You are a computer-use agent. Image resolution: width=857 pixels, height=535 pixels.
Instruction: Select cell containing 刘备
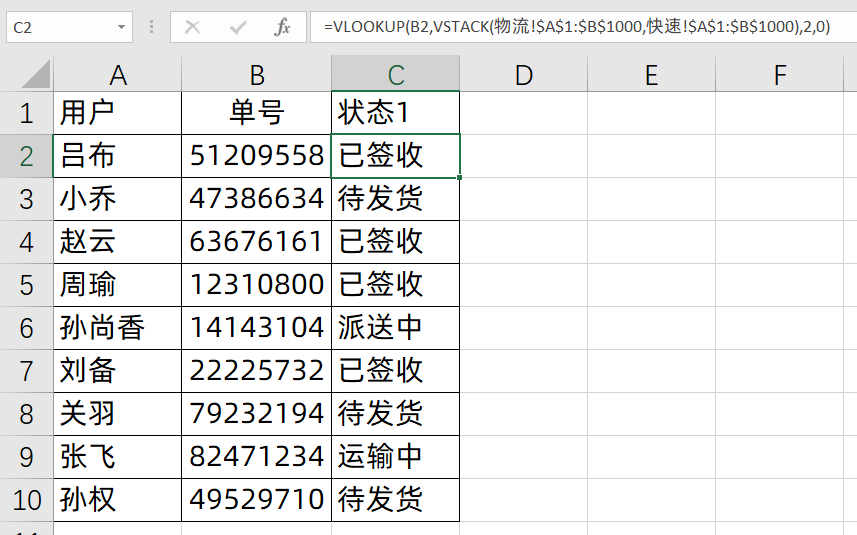(118, 371)
